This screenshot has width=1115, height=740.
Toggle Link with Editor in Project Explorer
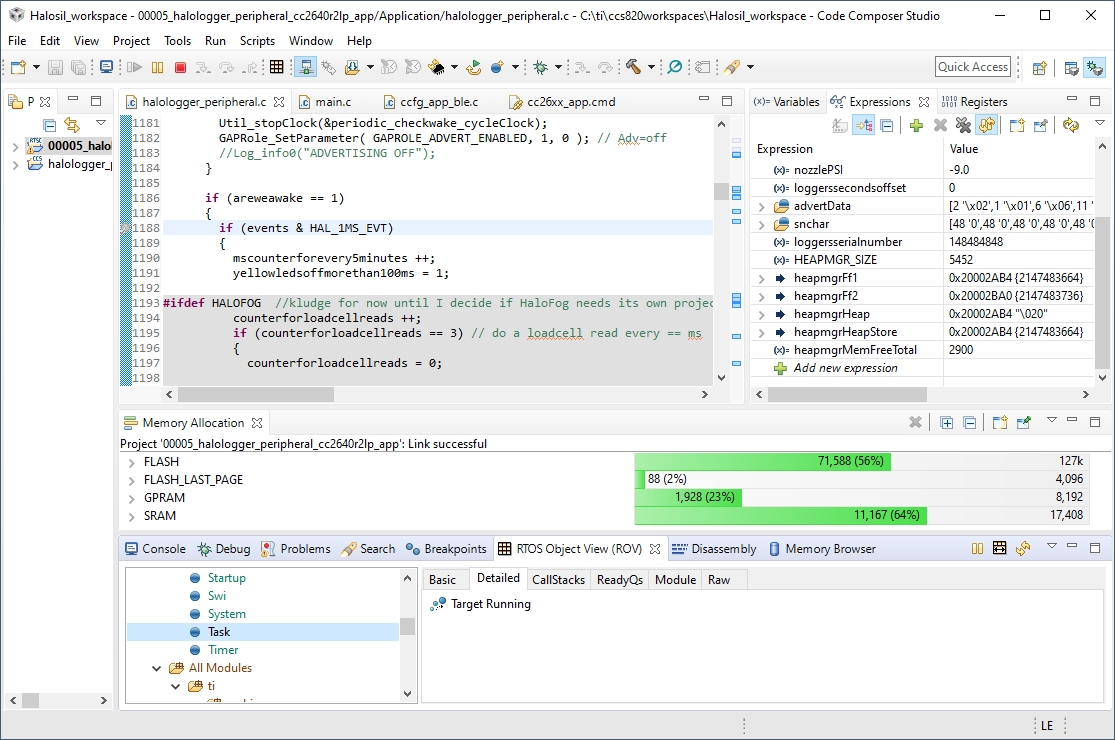pyautogui.click(x=72, y=125)
